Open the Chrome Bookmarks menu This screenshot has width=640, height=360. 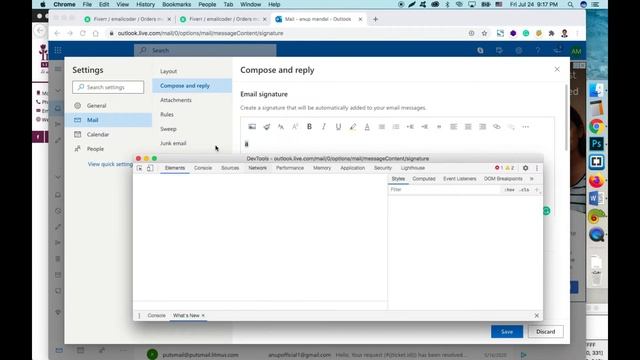(x=176, y=4)
